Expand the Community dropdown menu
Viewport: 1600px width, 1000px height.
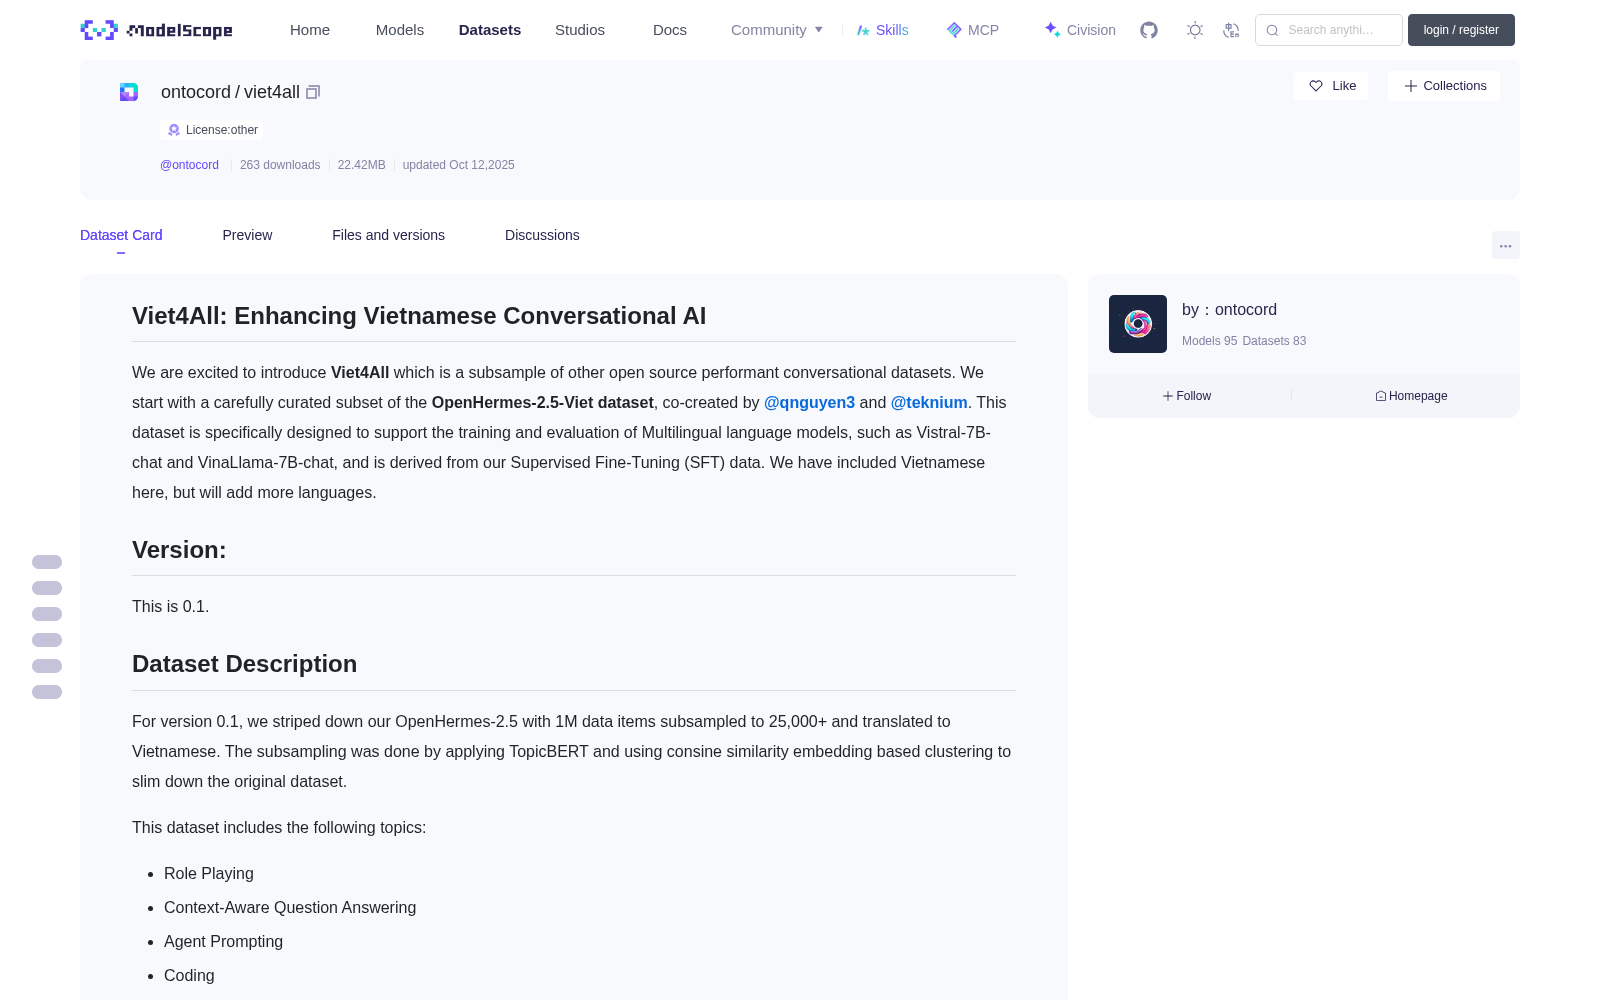777,30
